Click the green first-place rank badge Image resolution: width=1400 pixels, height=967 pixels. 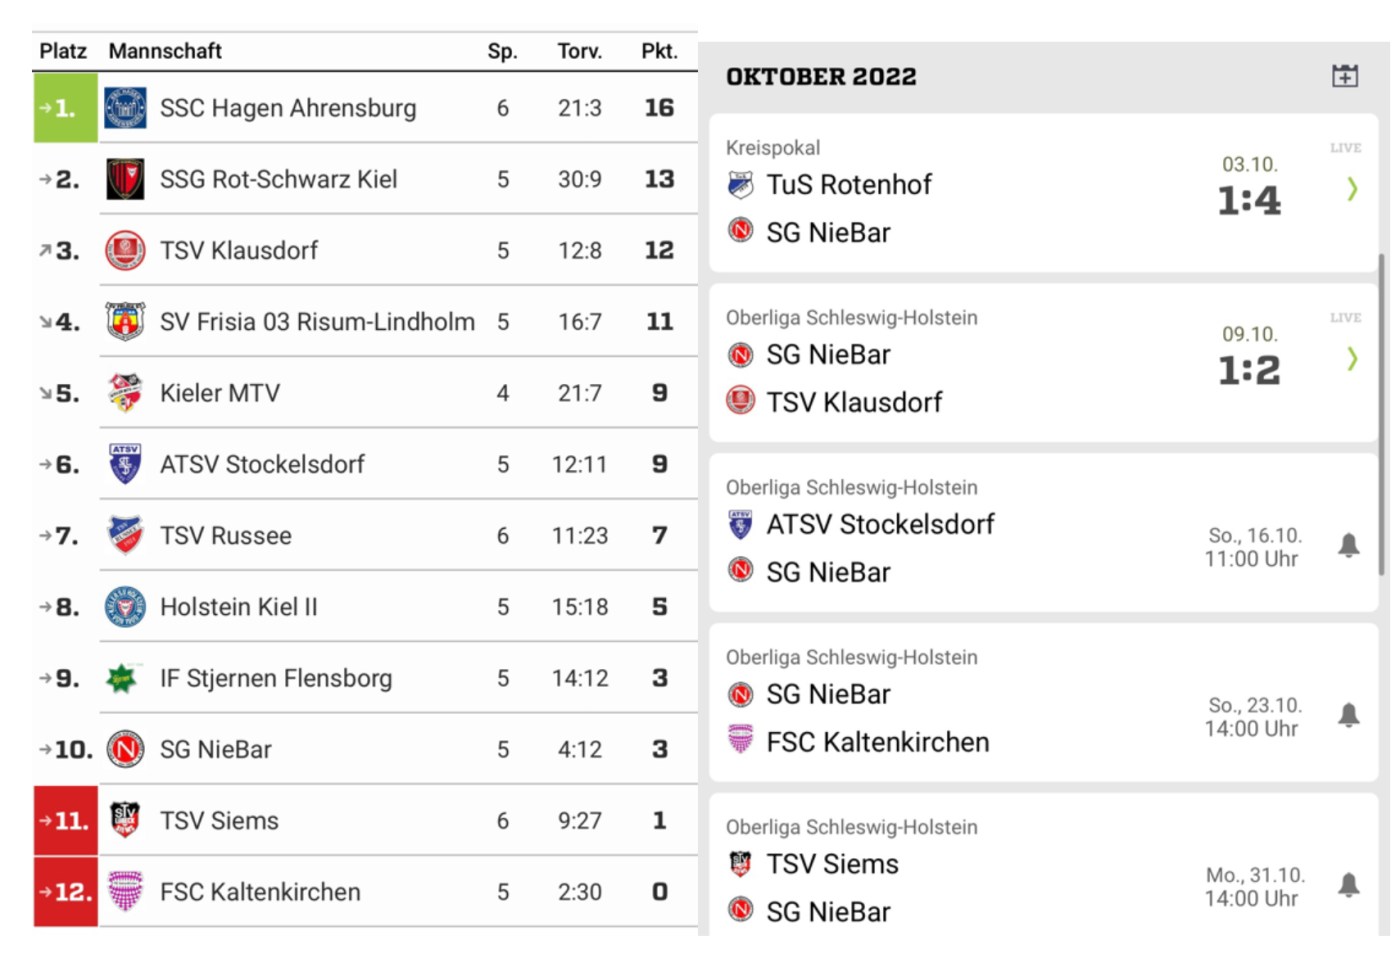(x=65, y=108)
